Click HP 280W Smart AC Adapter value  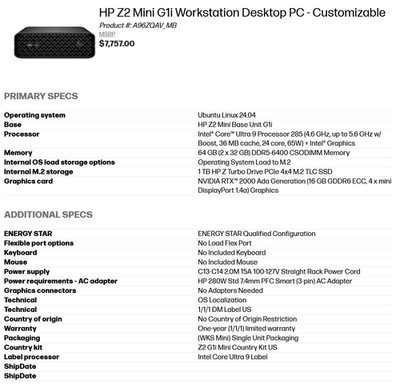(x=275, y=281)
